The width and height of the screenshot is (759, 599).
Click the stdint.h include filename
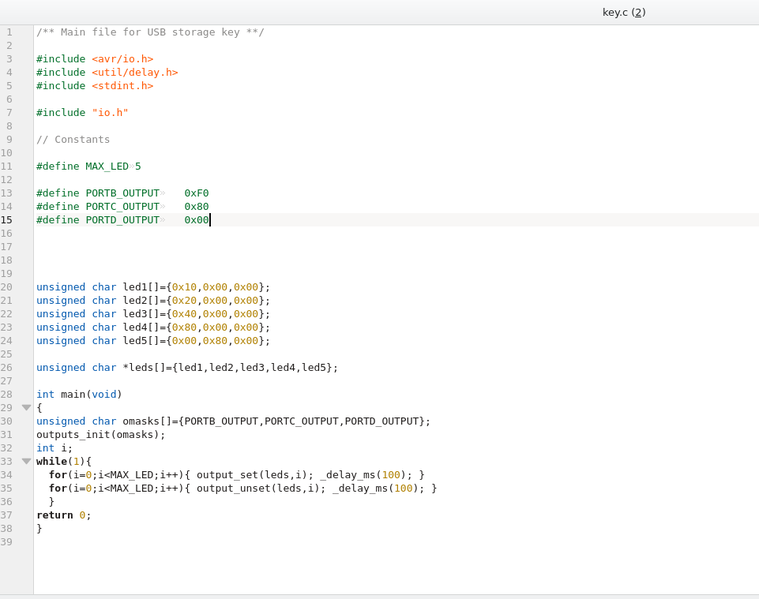click(x=122, y=86)
